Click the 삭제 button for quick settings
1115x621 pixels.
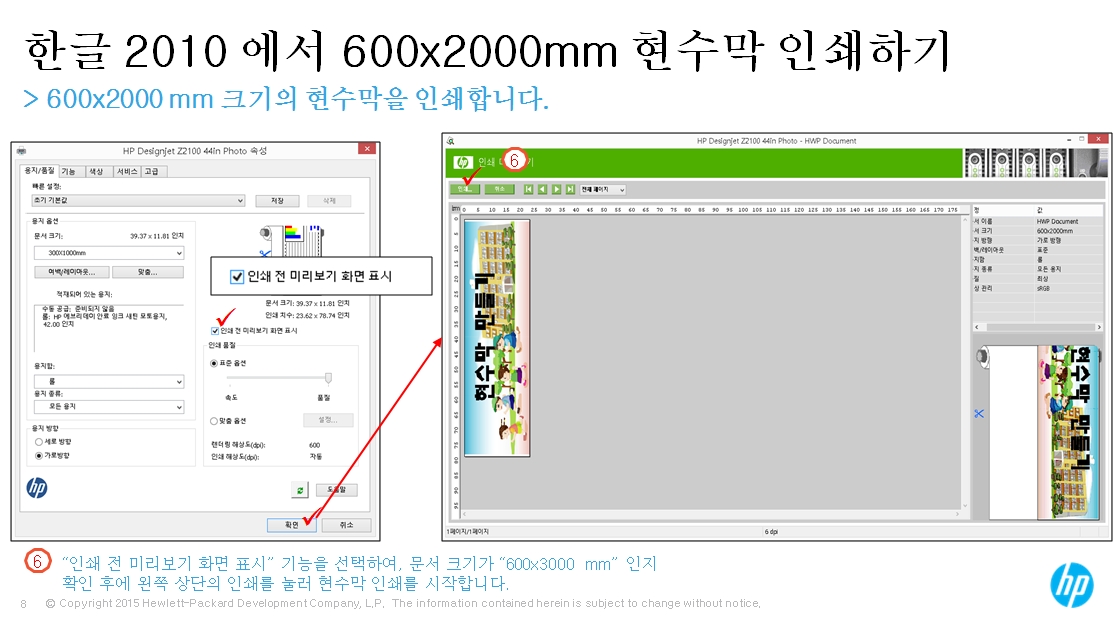[x=329, y=201]
